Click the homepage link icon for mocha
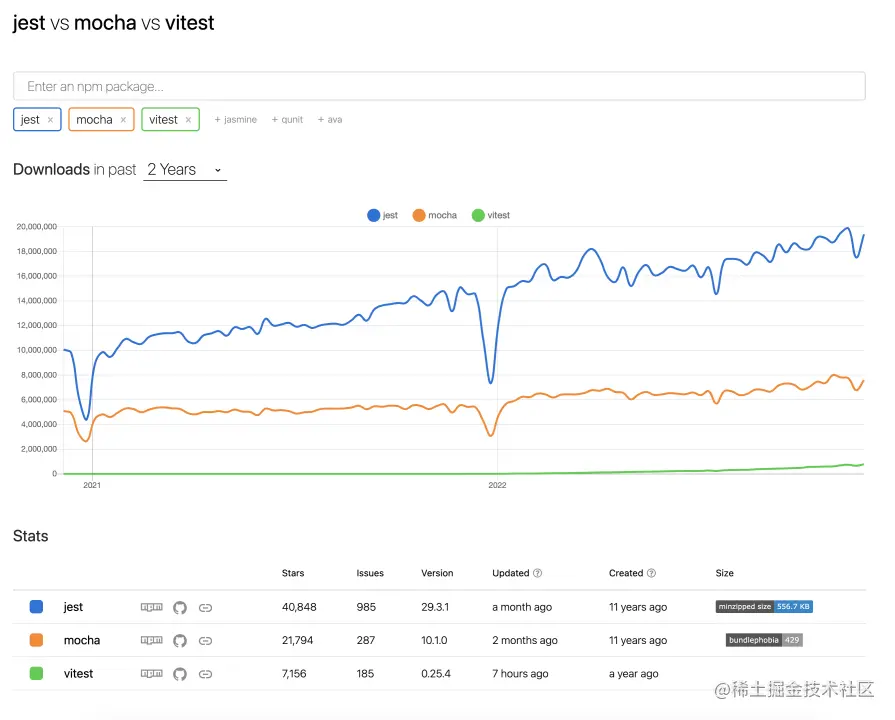This screenshot has height=720, width=895. [x=206, y=641]
